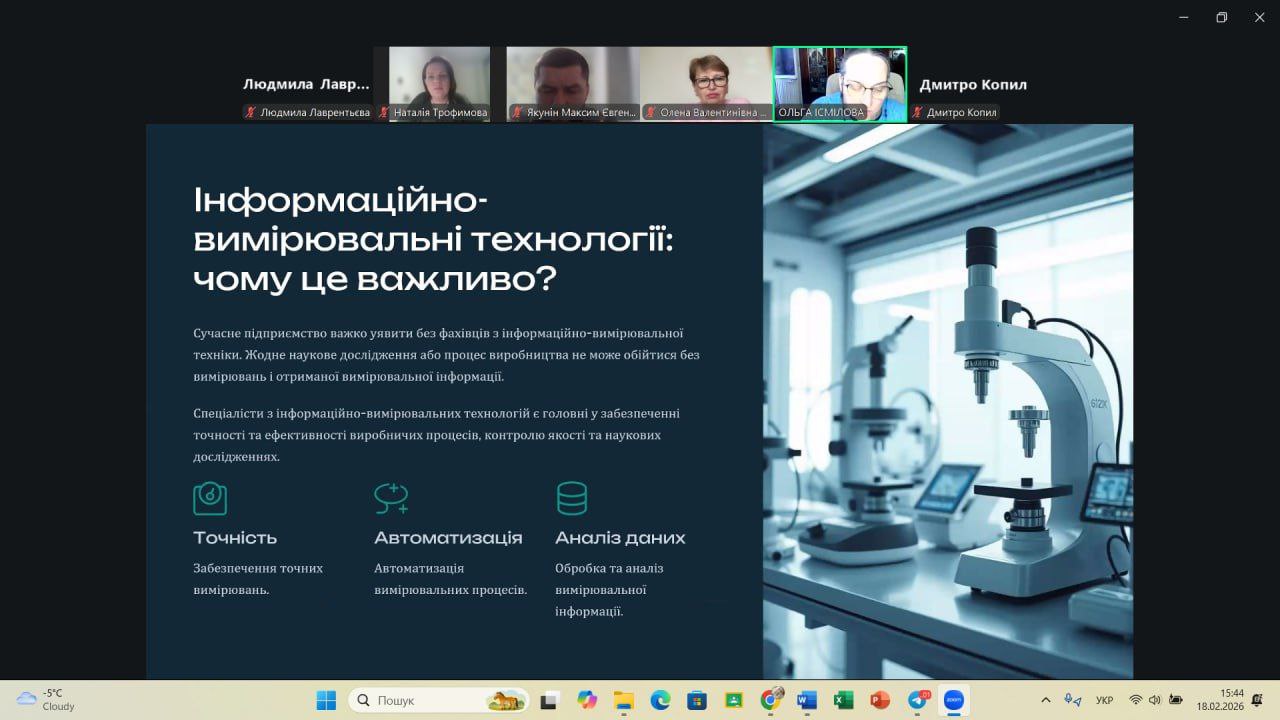Select Людмила Лаврентьєва participant tile

point(306,84)
